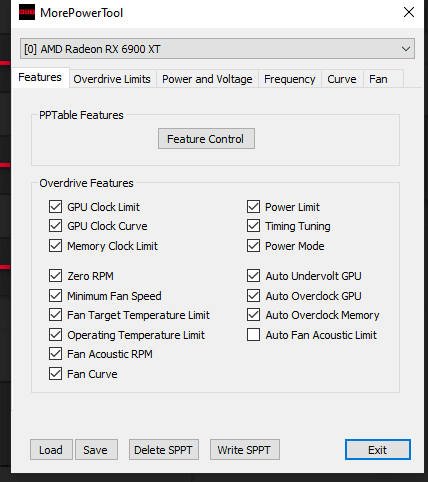This screenshot has height=482, width=428.
Task: Close the MorePowerTool window
Action: pyautogui.click(x=409, y=13)
